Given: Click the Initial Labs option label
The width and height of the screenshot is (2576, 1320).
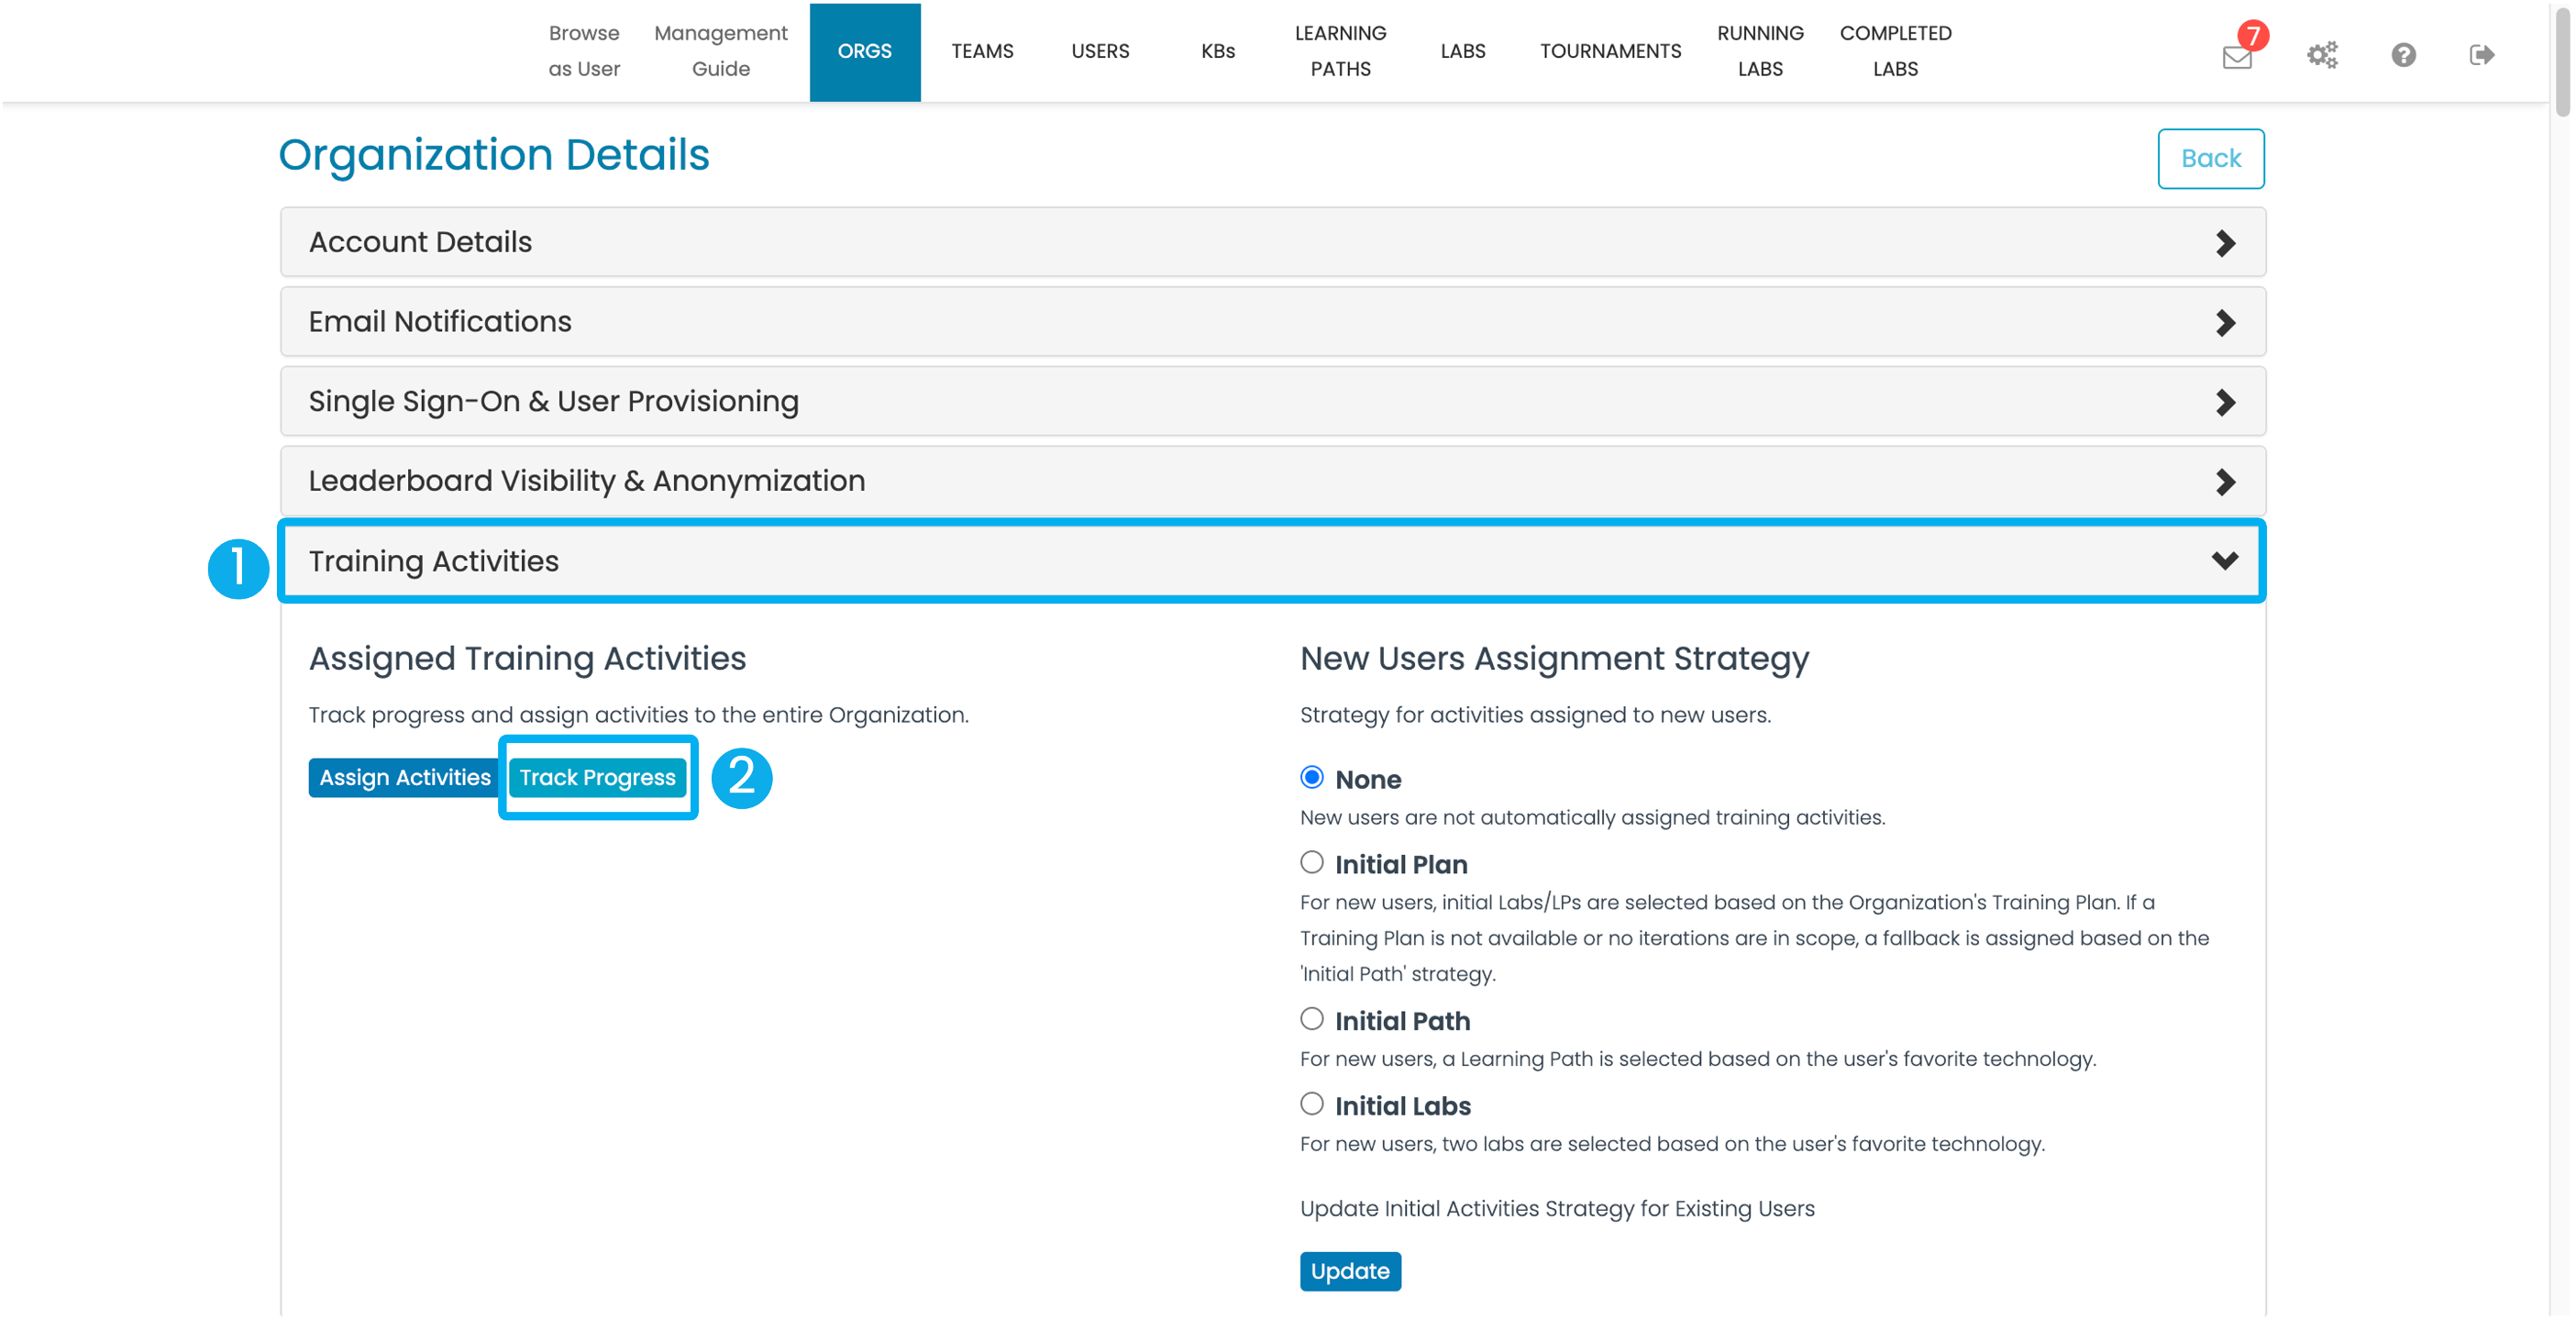Looking at the screenshot, I should [x=1403, y=1106].
